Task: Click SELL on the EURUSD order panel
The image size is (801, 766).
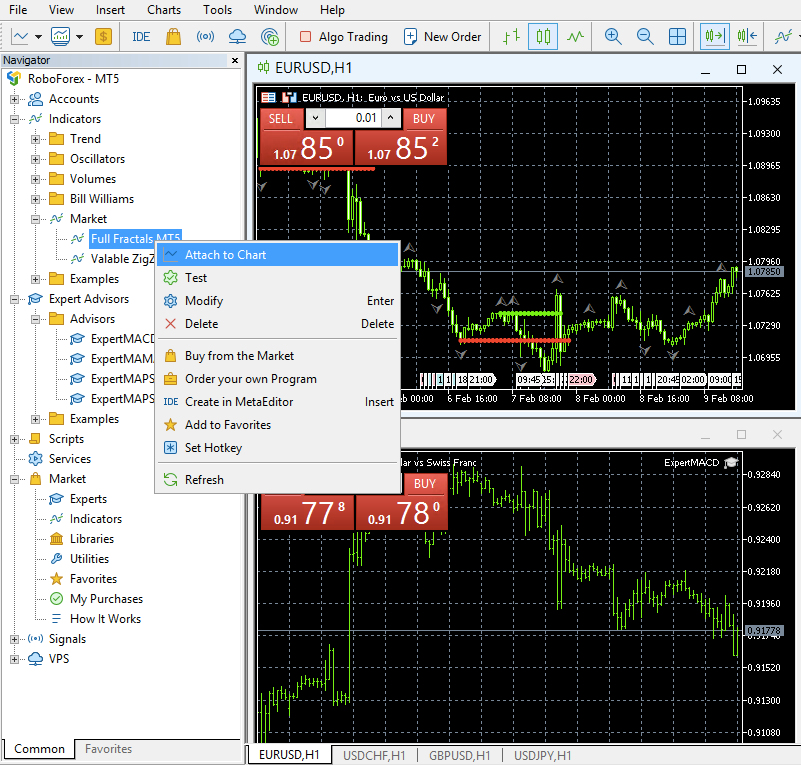Action: point(280,118)
